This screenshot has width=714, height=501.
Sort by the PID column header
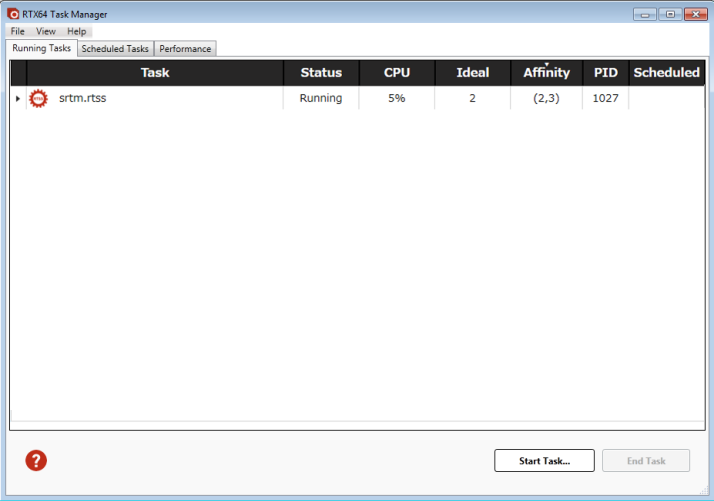coord(606,72)
